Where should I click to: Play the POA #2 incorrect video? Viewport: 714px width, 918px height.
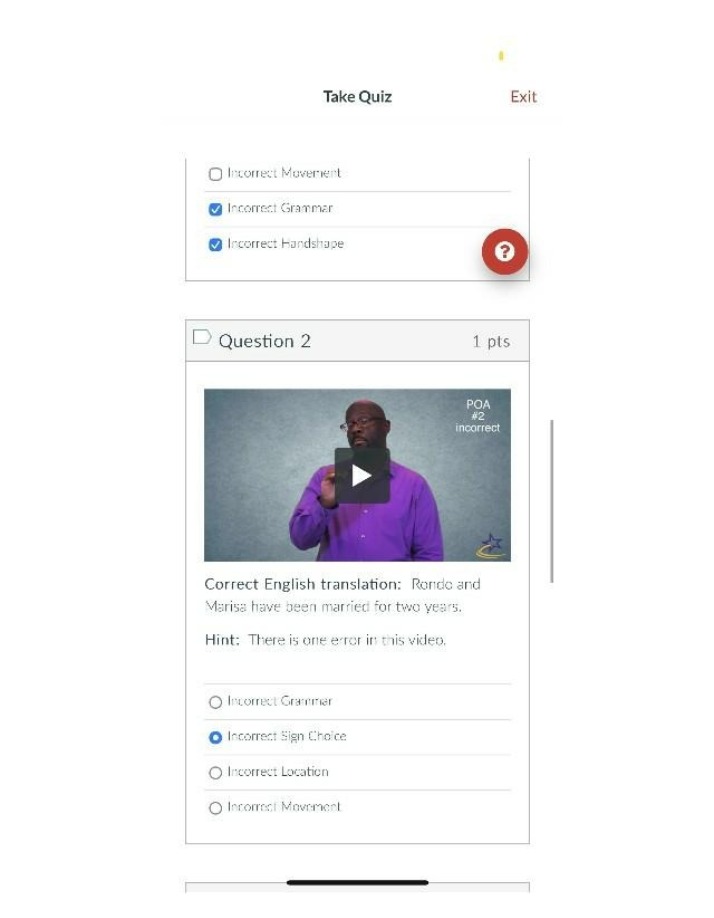pos(362,475)
